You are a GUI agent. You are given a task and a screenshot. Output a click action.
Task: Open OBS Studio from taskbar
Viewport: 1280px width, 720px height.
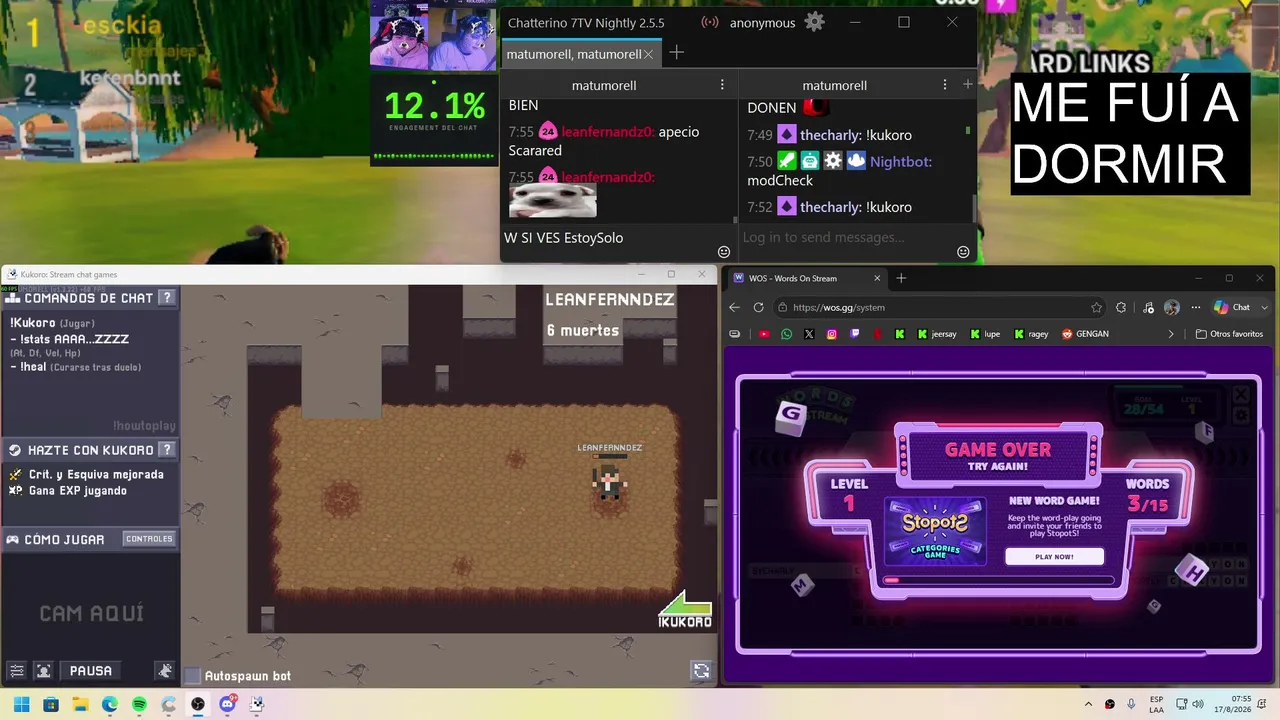click(198, 705)
